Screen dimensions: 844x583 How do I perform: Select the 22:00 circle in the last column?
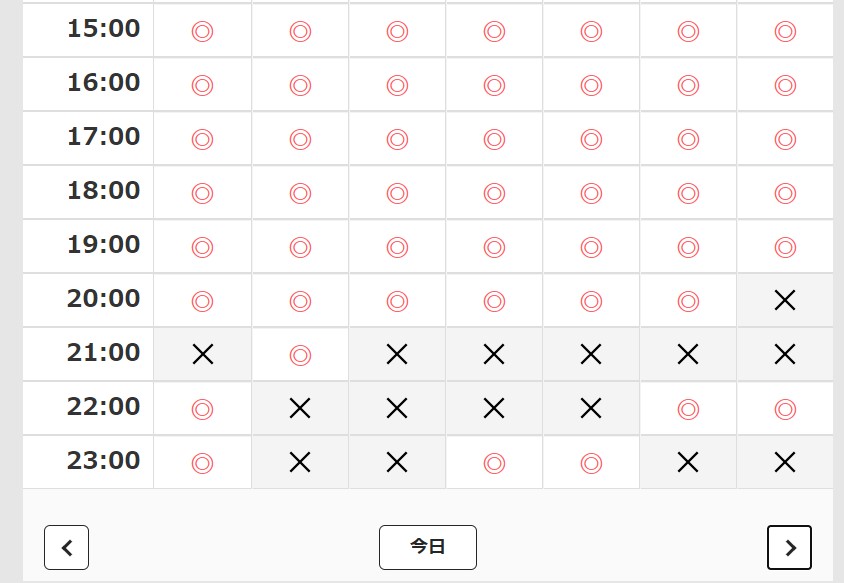[x=785, y=408]
